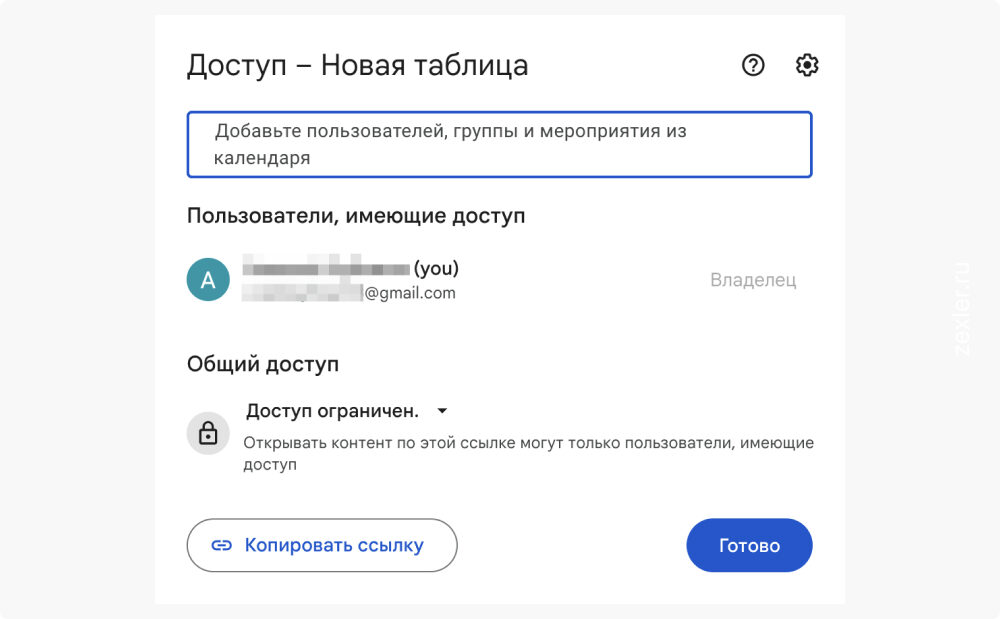Screen dimensions: 1000x619
Task: Click the 'Владелец' role label
Action: 753,280
